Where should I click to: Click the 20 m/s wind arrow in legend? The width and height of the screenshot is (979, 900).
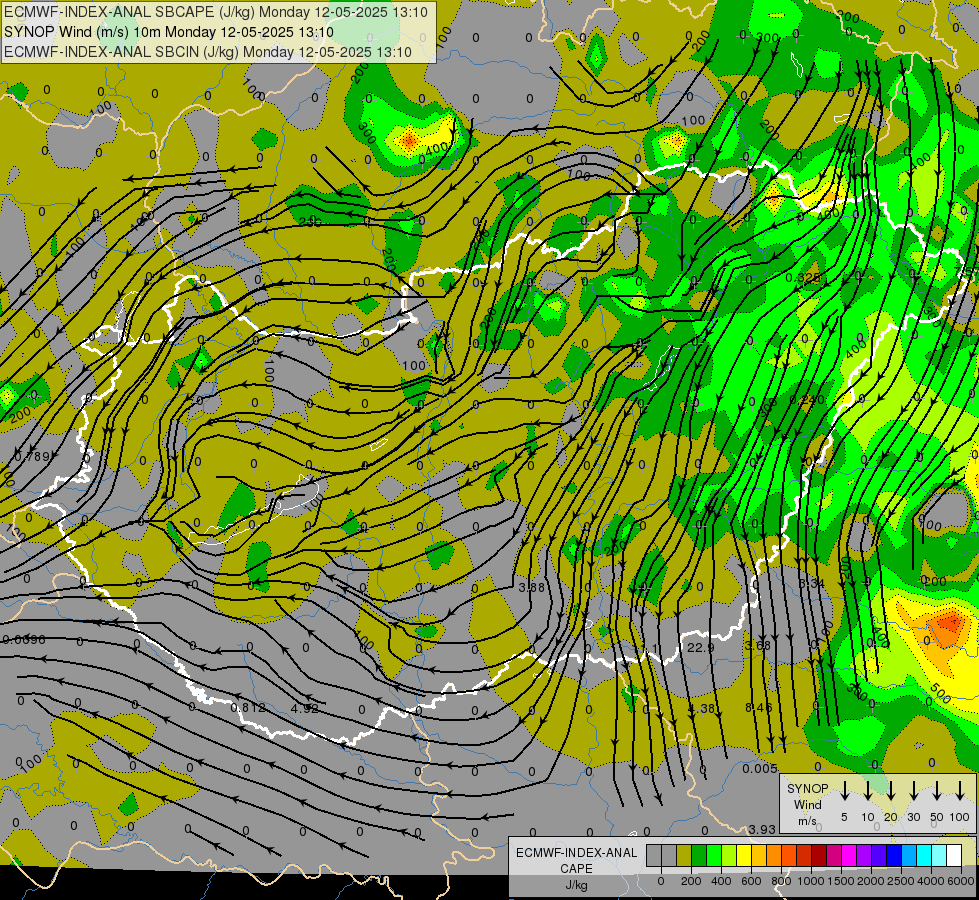890,791
